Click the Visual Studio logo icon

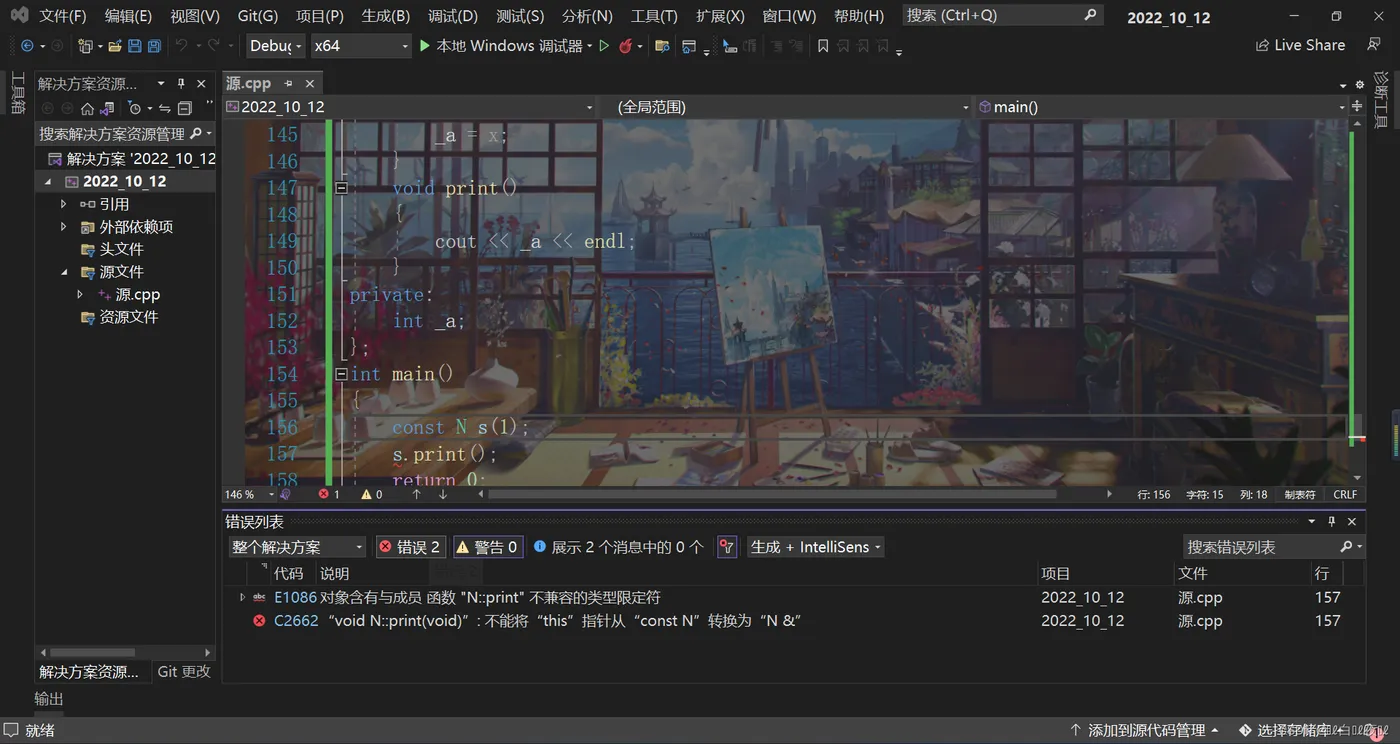tap(19, 16)
